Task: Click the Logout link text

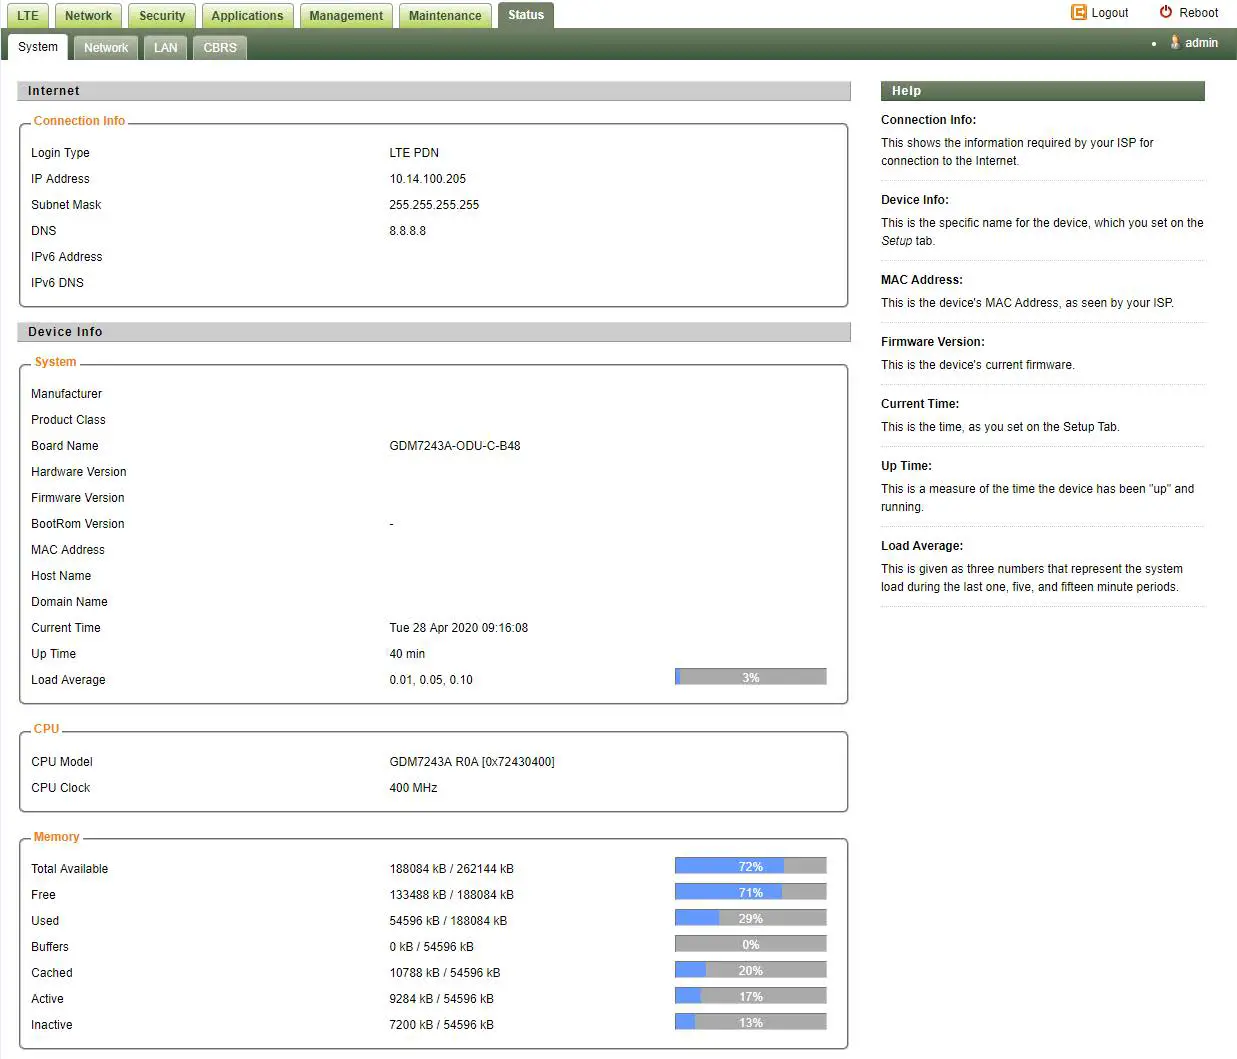Action: (x=1109, y=13)
